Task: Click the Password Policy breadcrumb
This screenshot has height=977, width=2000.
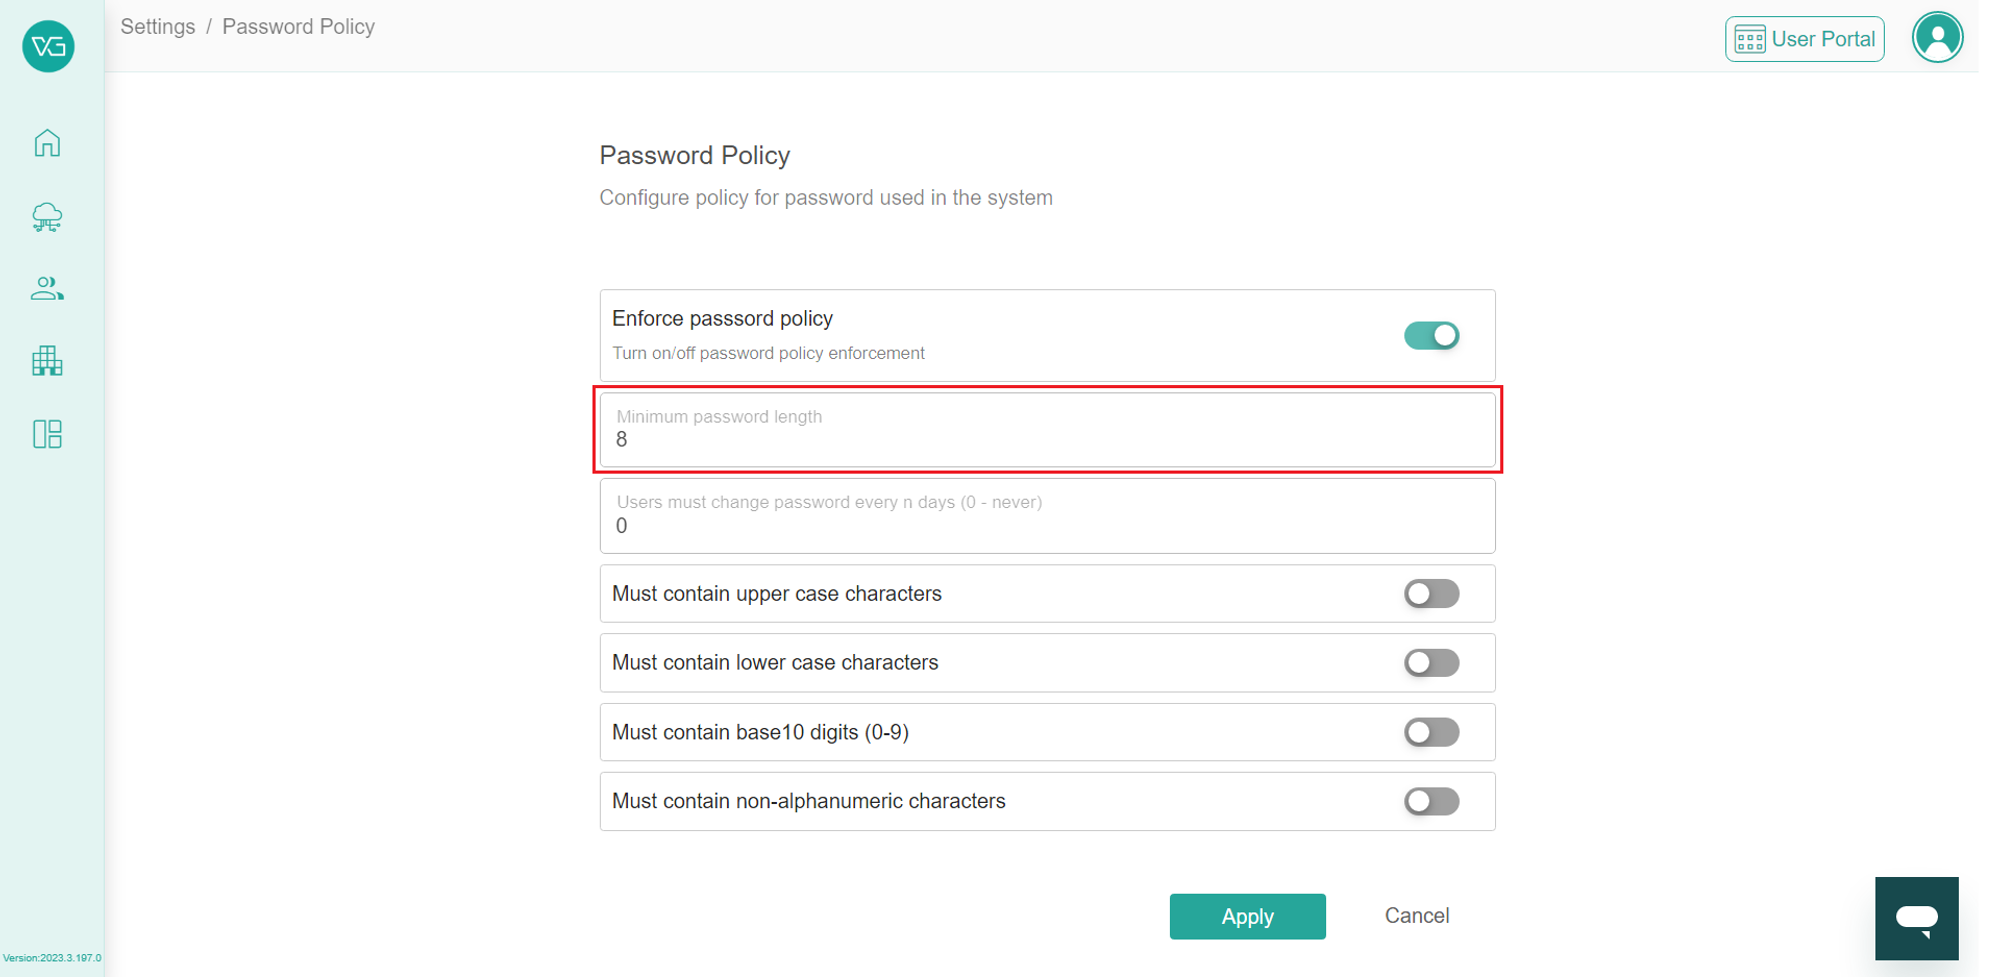Action: click(298, 27)
